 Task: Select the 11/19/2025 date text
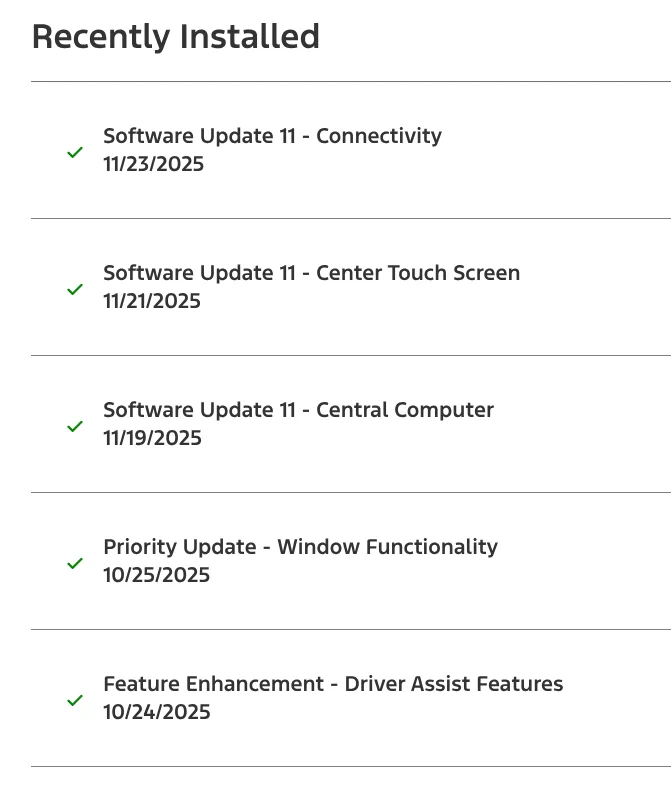coord(152,438)
